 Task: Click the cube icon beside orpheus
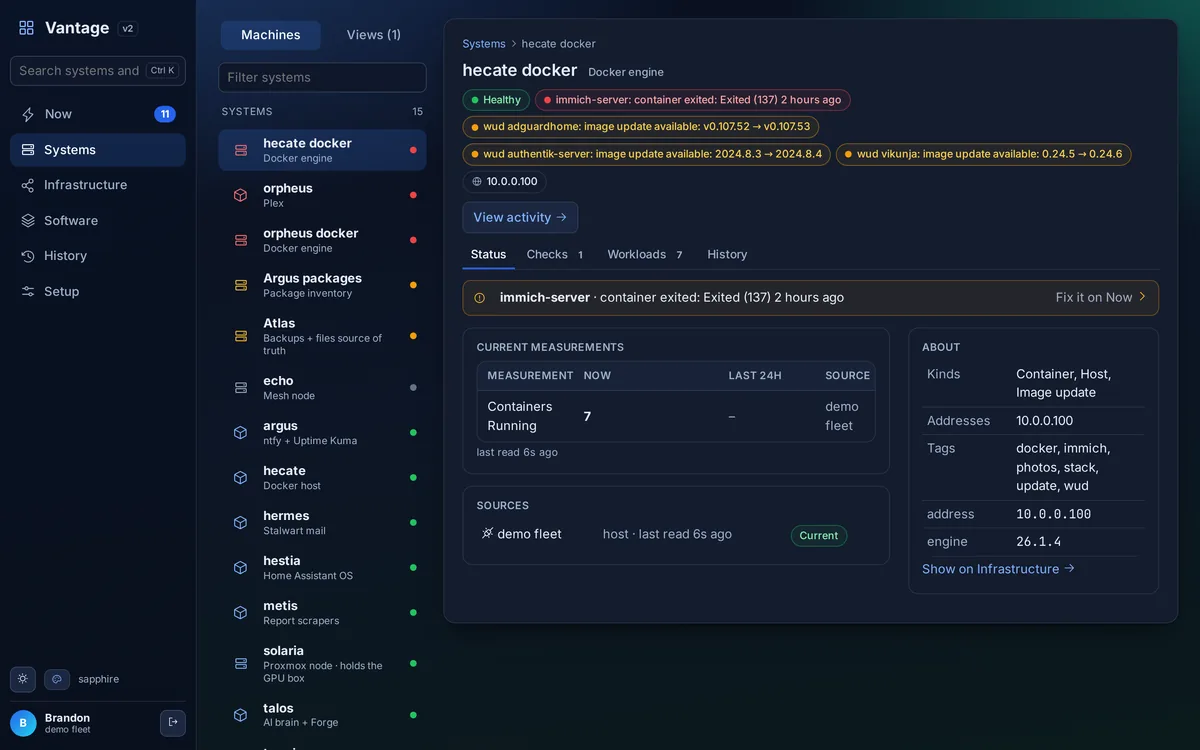tap(241, 195)
